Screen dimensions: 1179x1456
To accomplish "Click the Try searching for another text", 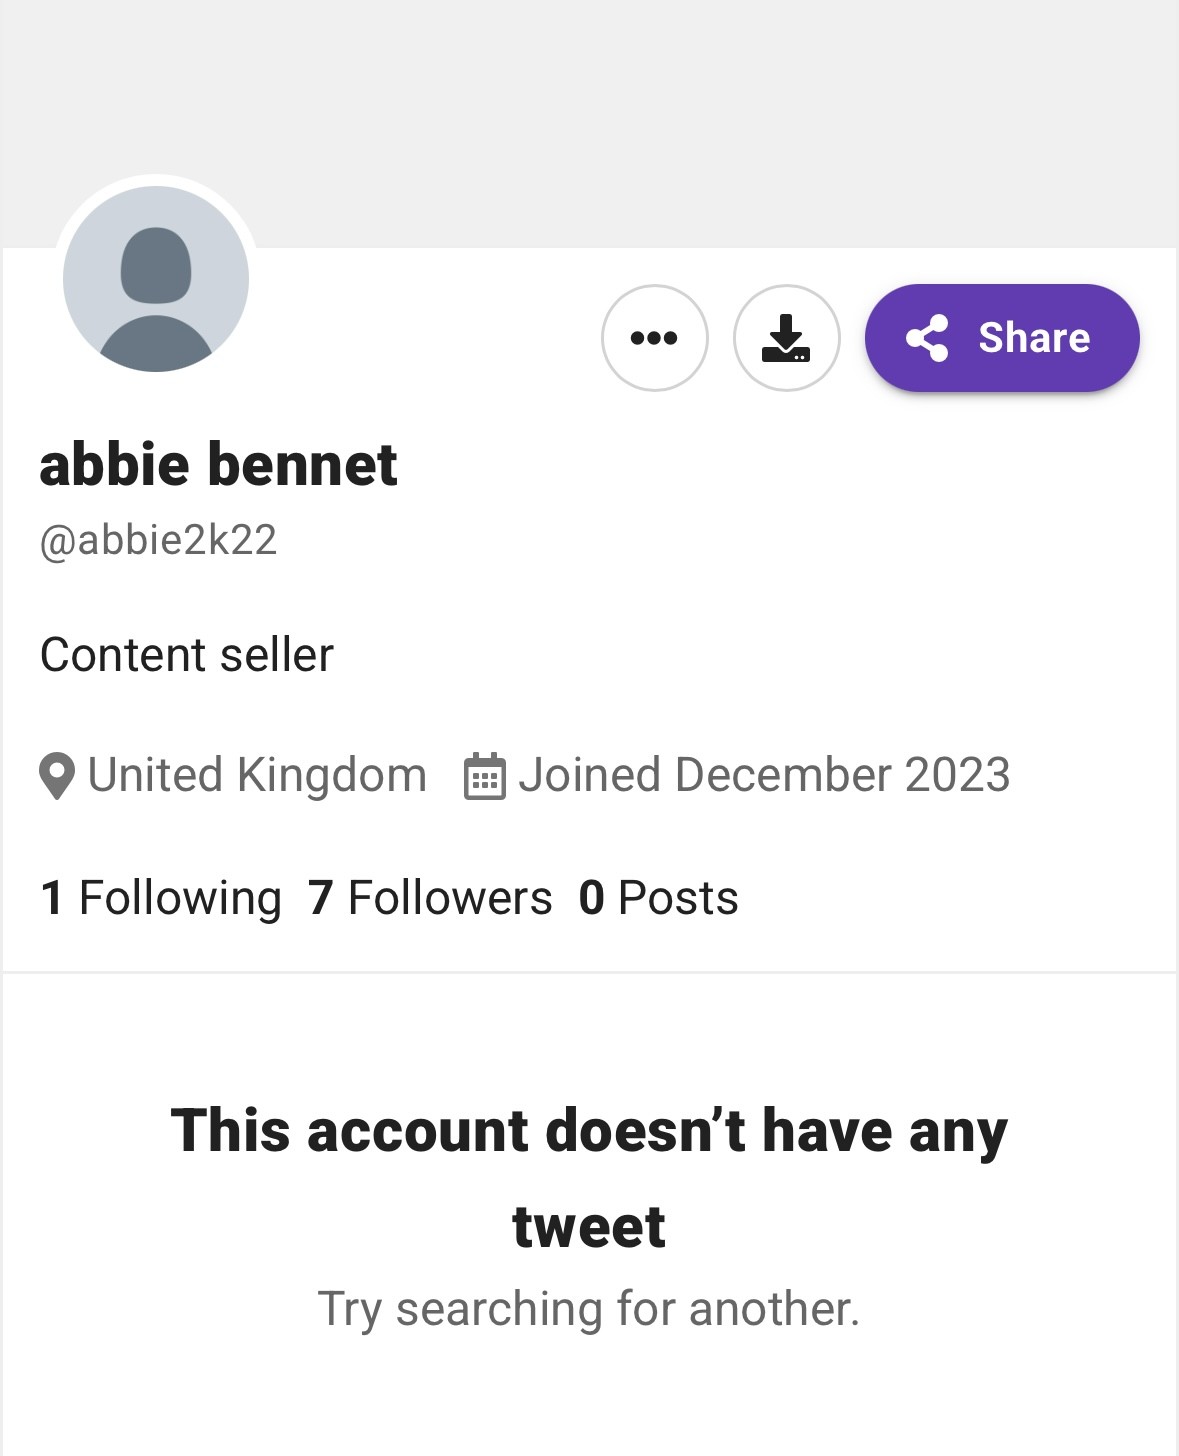I will (589, 1309).
